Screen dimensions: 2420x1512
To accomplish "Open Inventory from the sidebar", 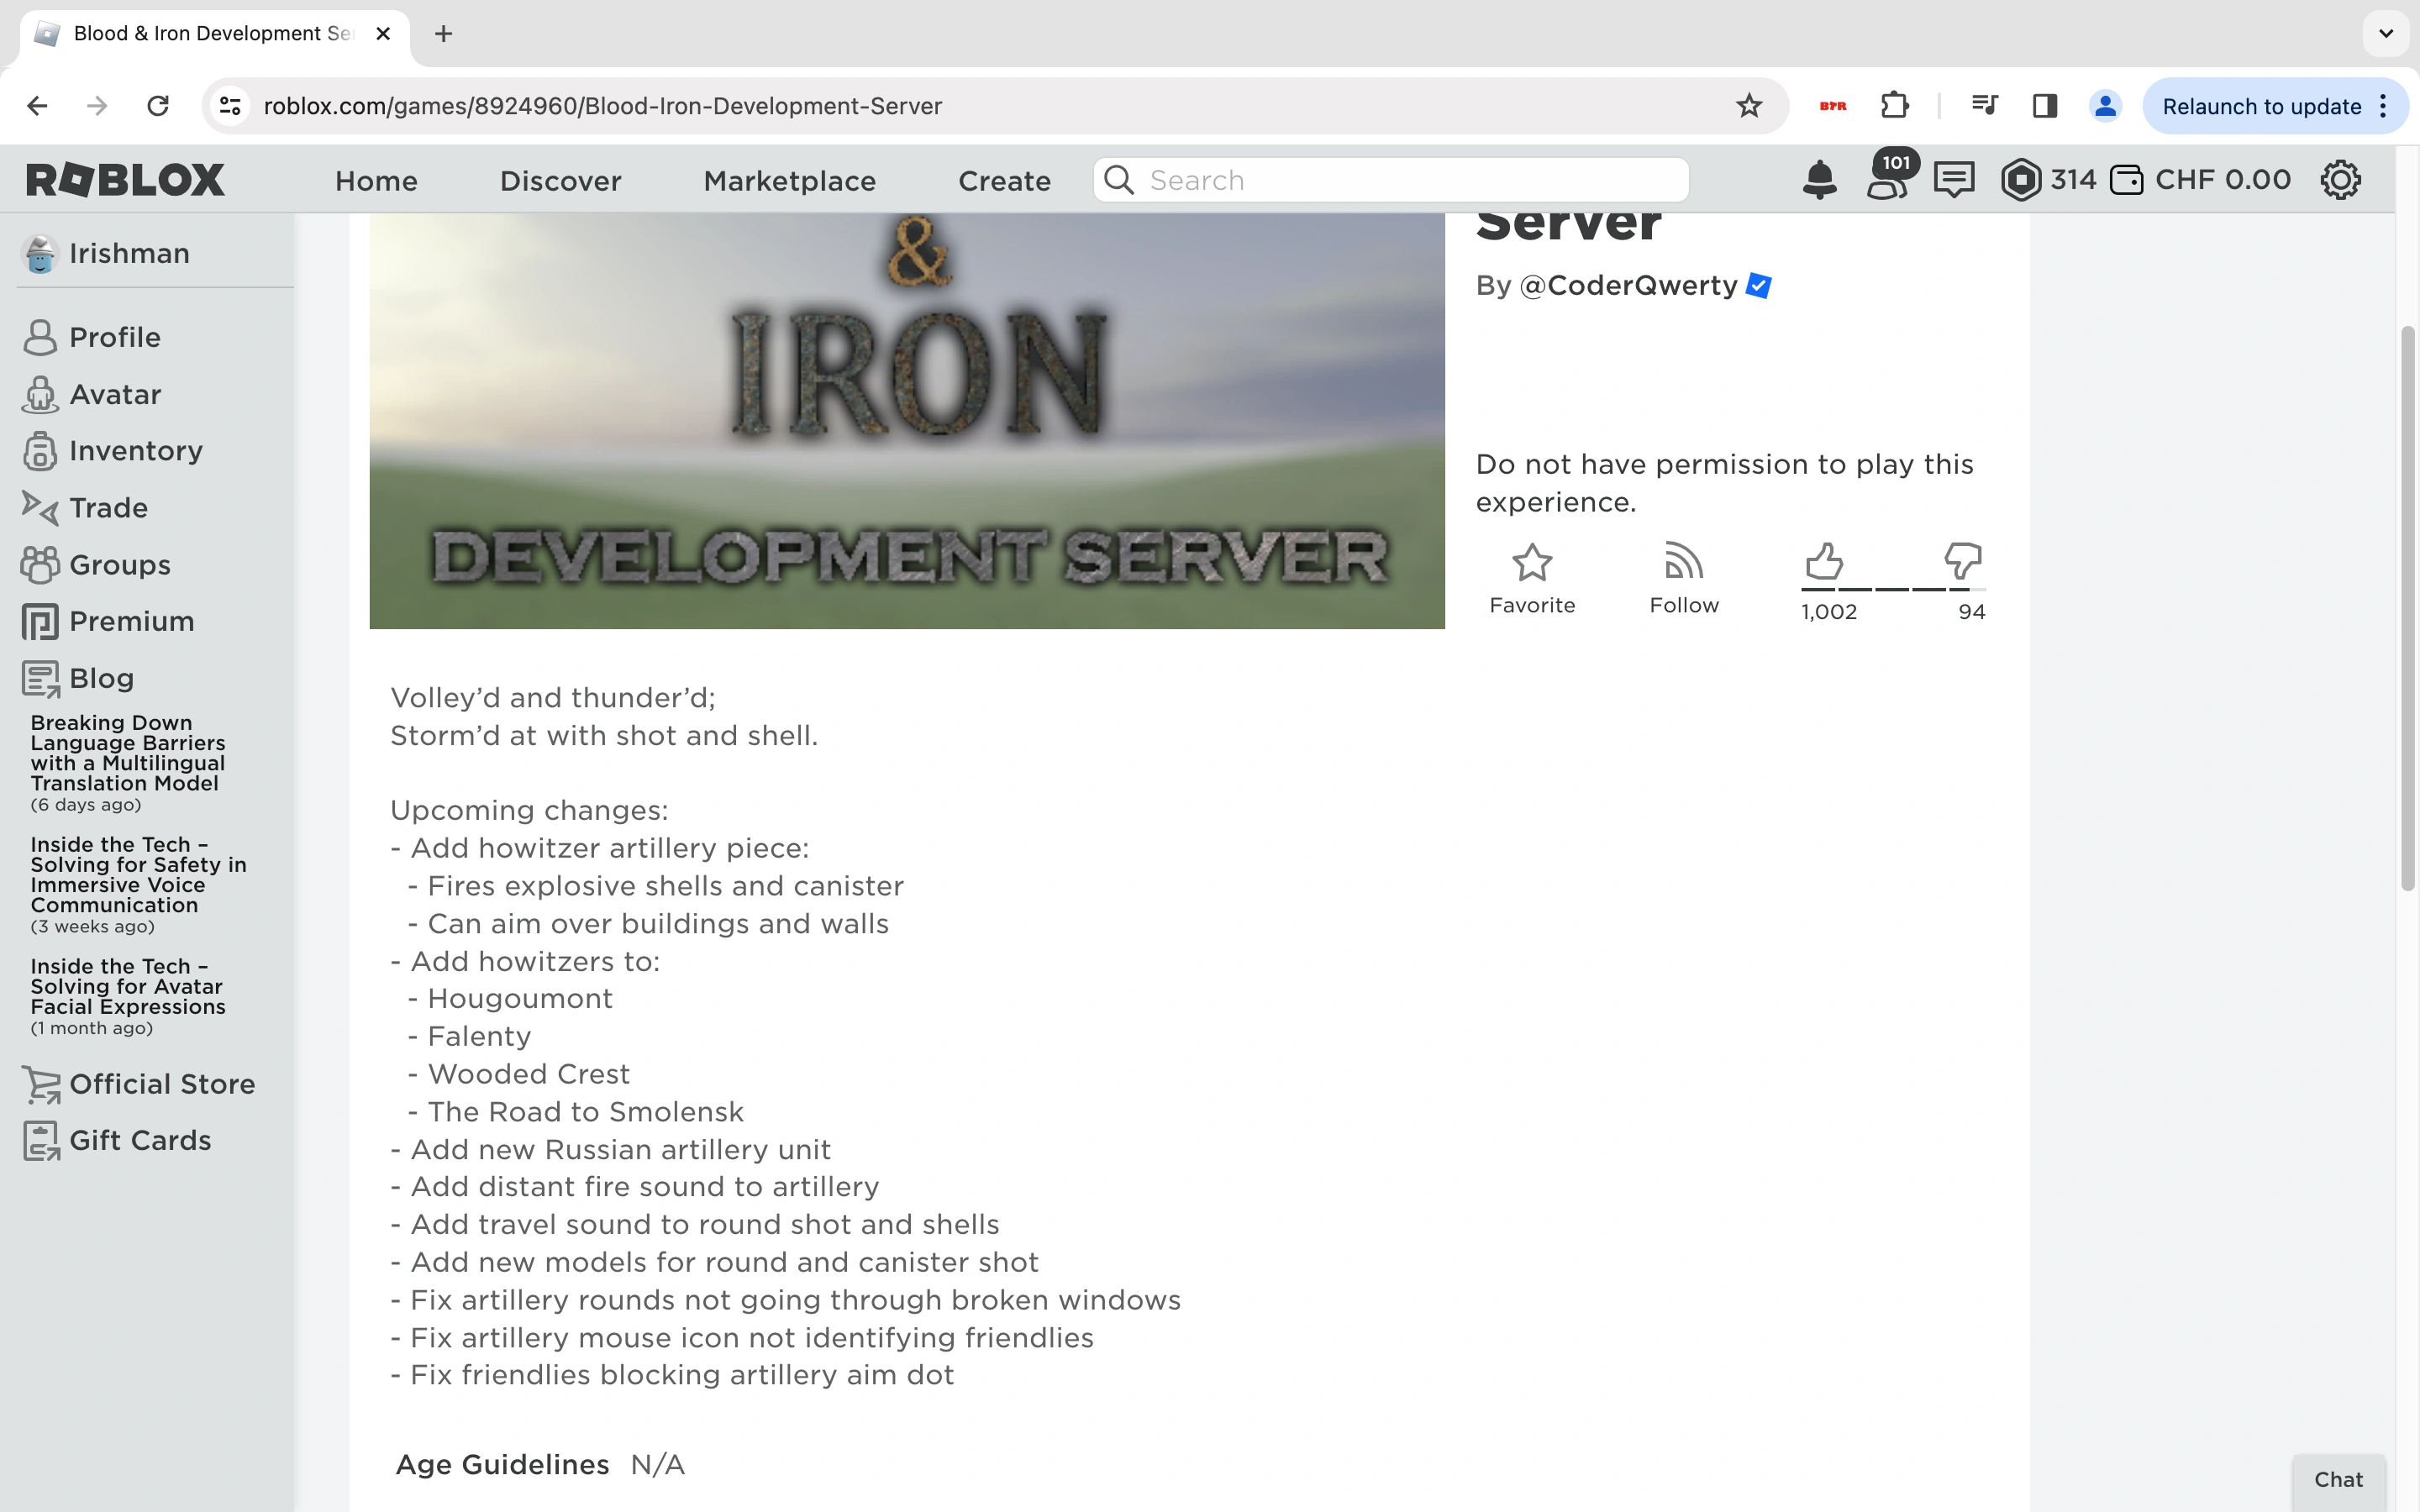I will pos(135,451).
